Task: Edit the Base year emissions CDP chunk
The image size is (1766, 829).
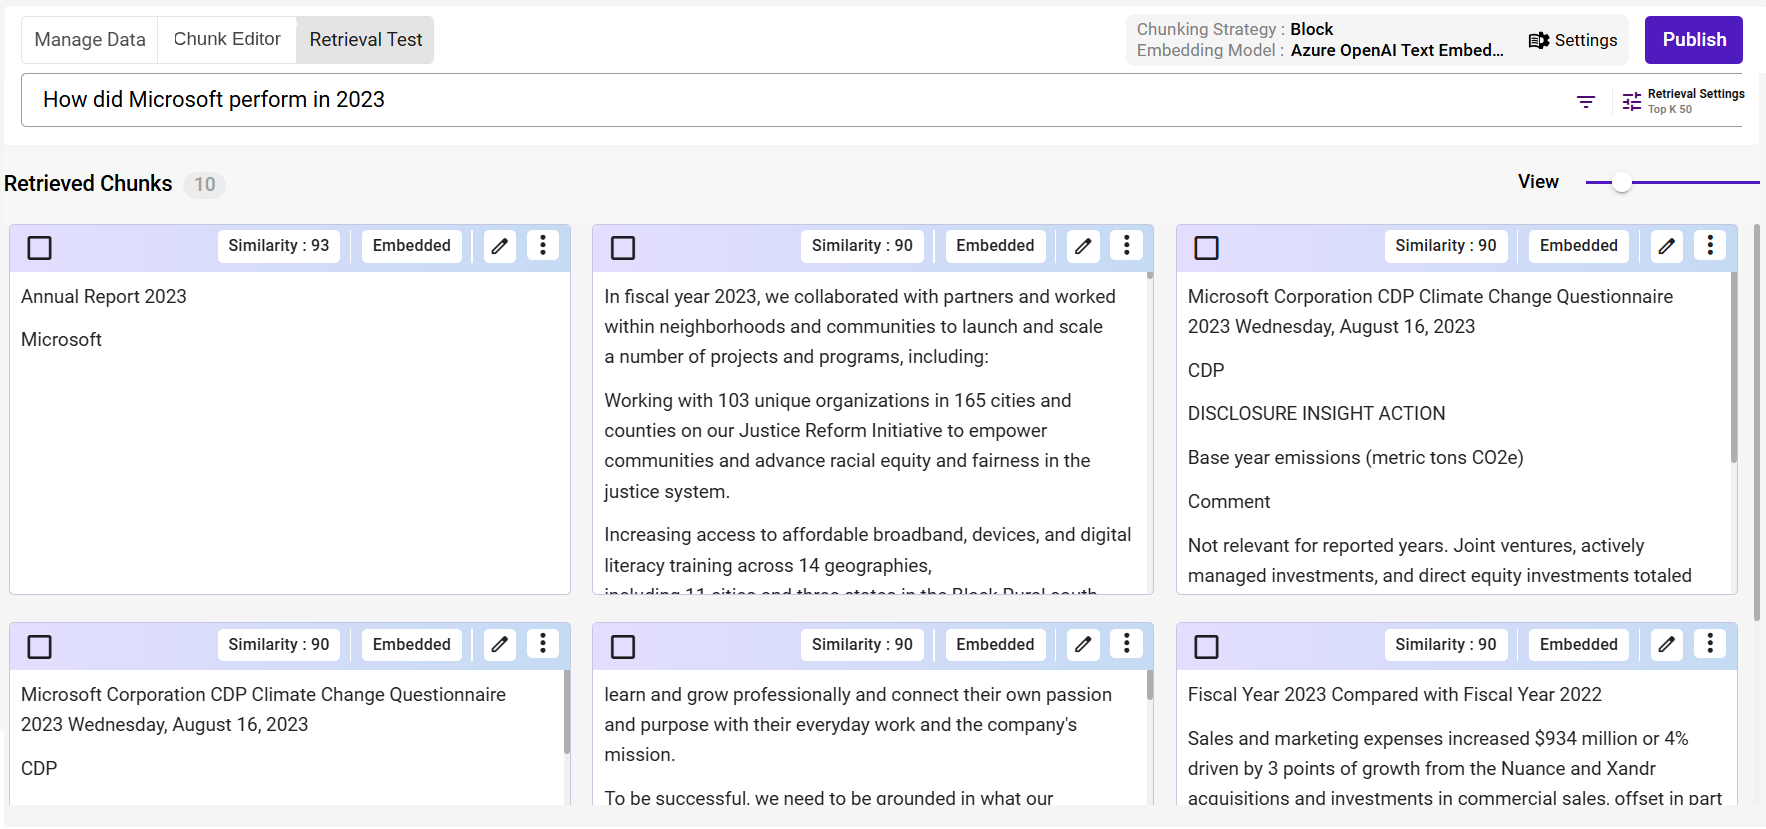Action: point(1666,246)
